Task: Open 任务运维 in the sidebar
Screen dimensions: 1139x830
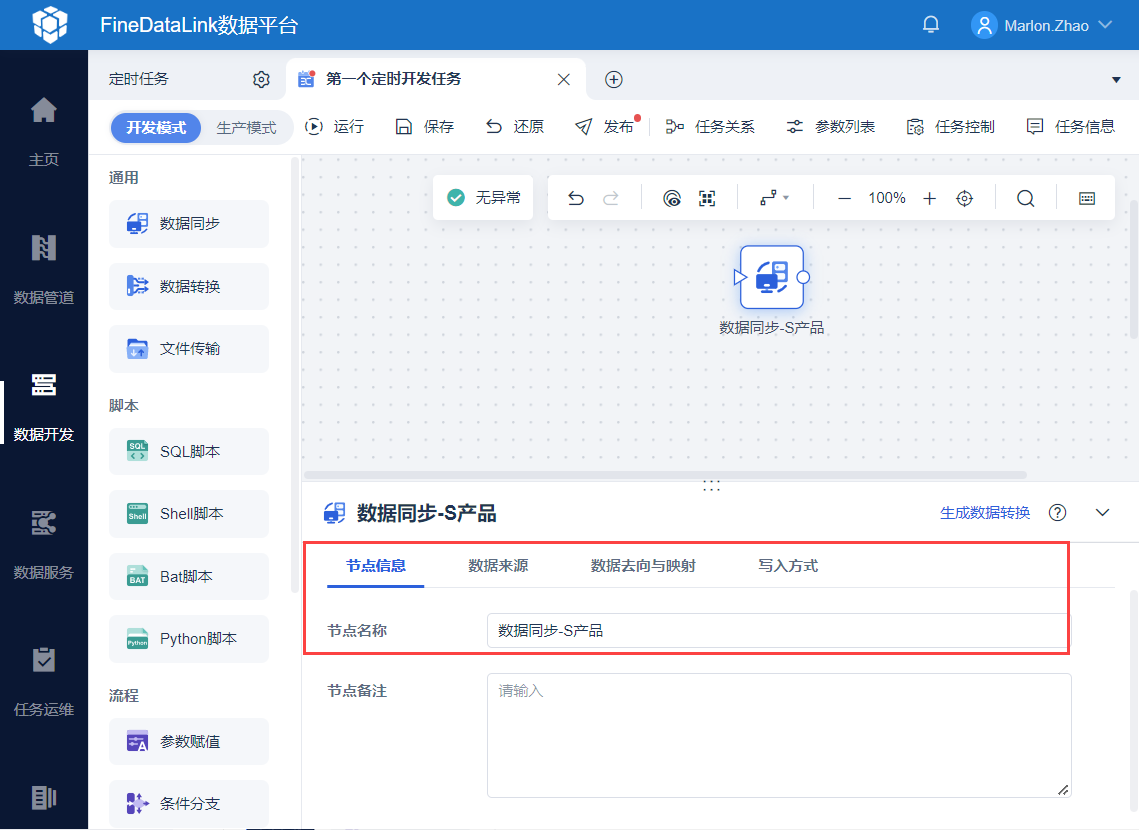Action: (44, 682)
